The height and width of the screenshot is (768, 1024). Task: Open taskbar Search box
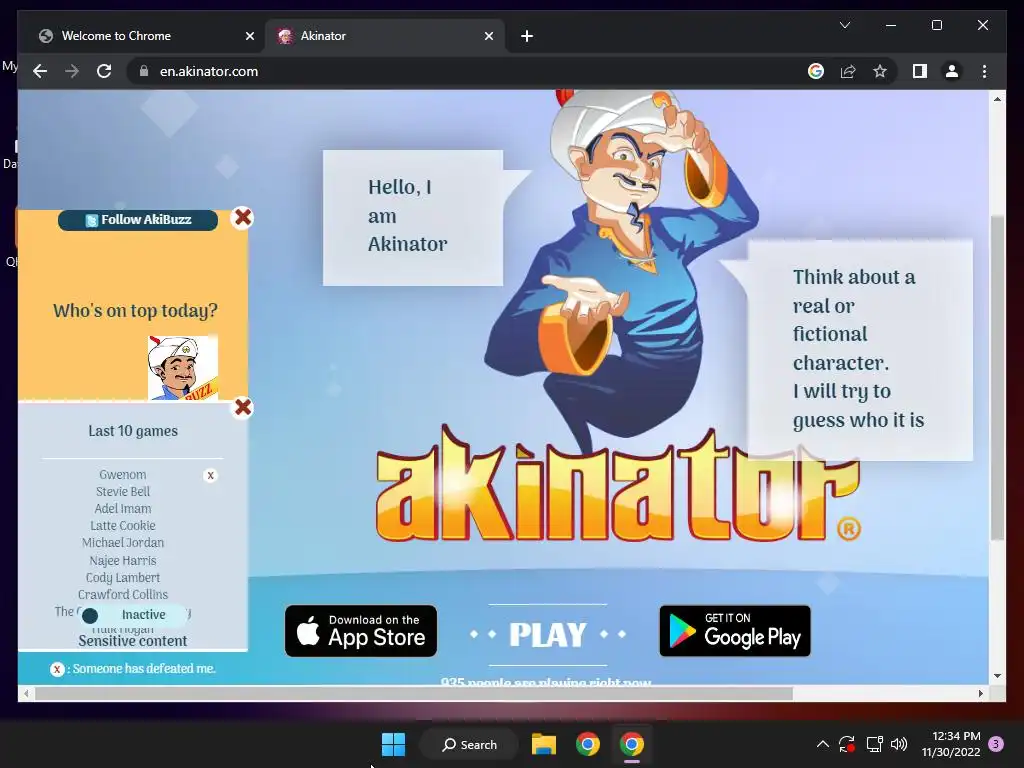[x=469, y=744]
